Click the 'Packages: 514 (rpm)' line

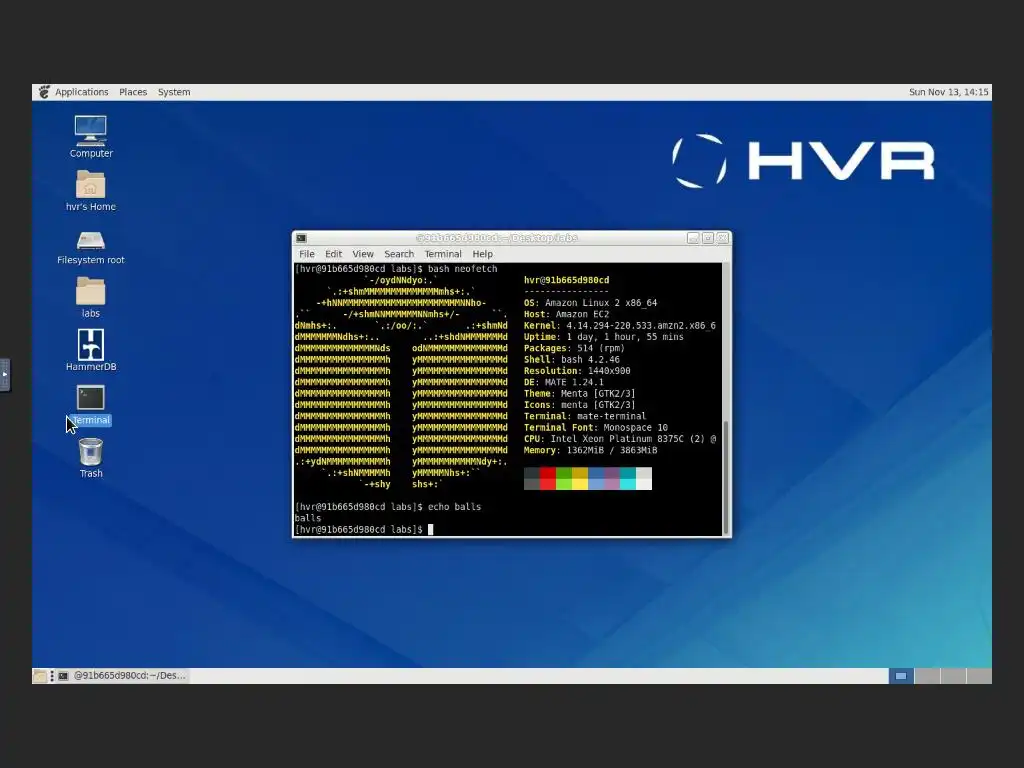pos(574,348)
